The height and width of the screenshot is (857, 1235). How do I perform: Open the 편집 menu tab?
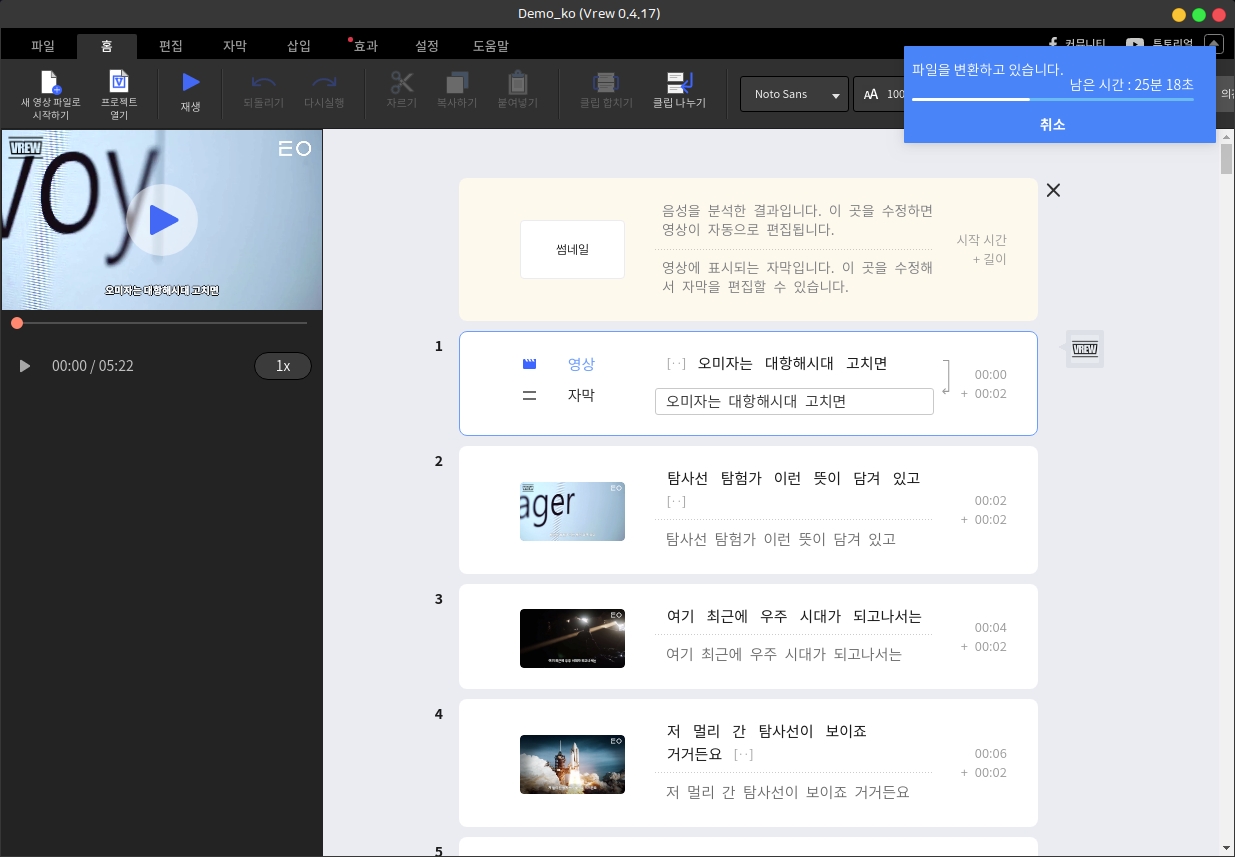point(171,46)
